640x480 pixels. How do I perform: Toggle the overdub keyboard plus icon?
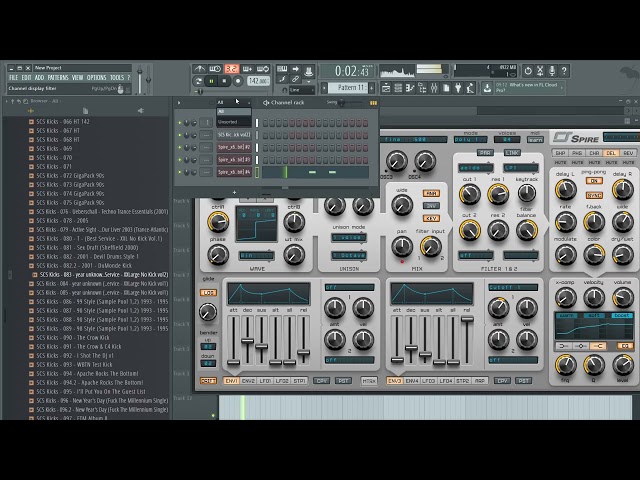(x=247, y=69)
